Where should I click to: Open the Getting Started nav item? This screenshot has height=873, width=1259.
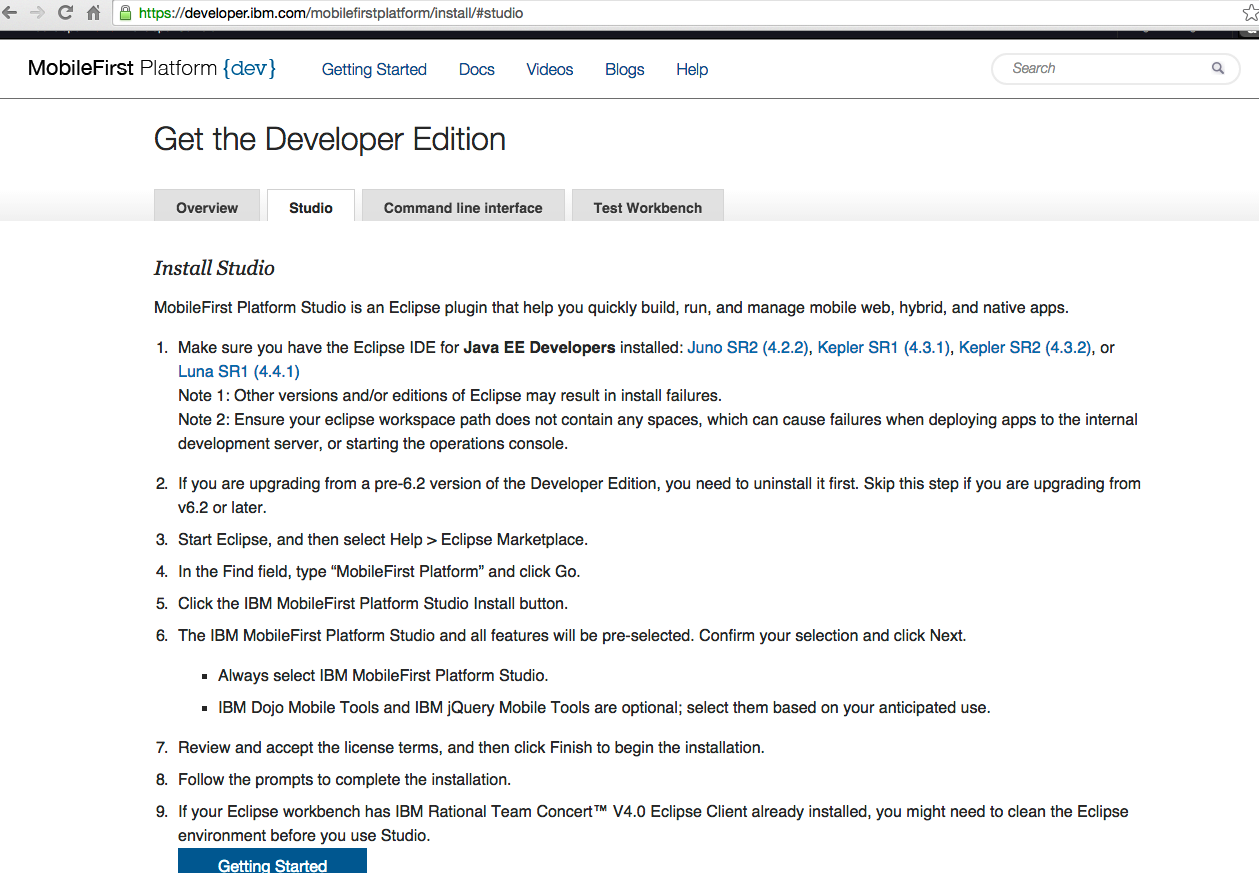pos(374,69)
